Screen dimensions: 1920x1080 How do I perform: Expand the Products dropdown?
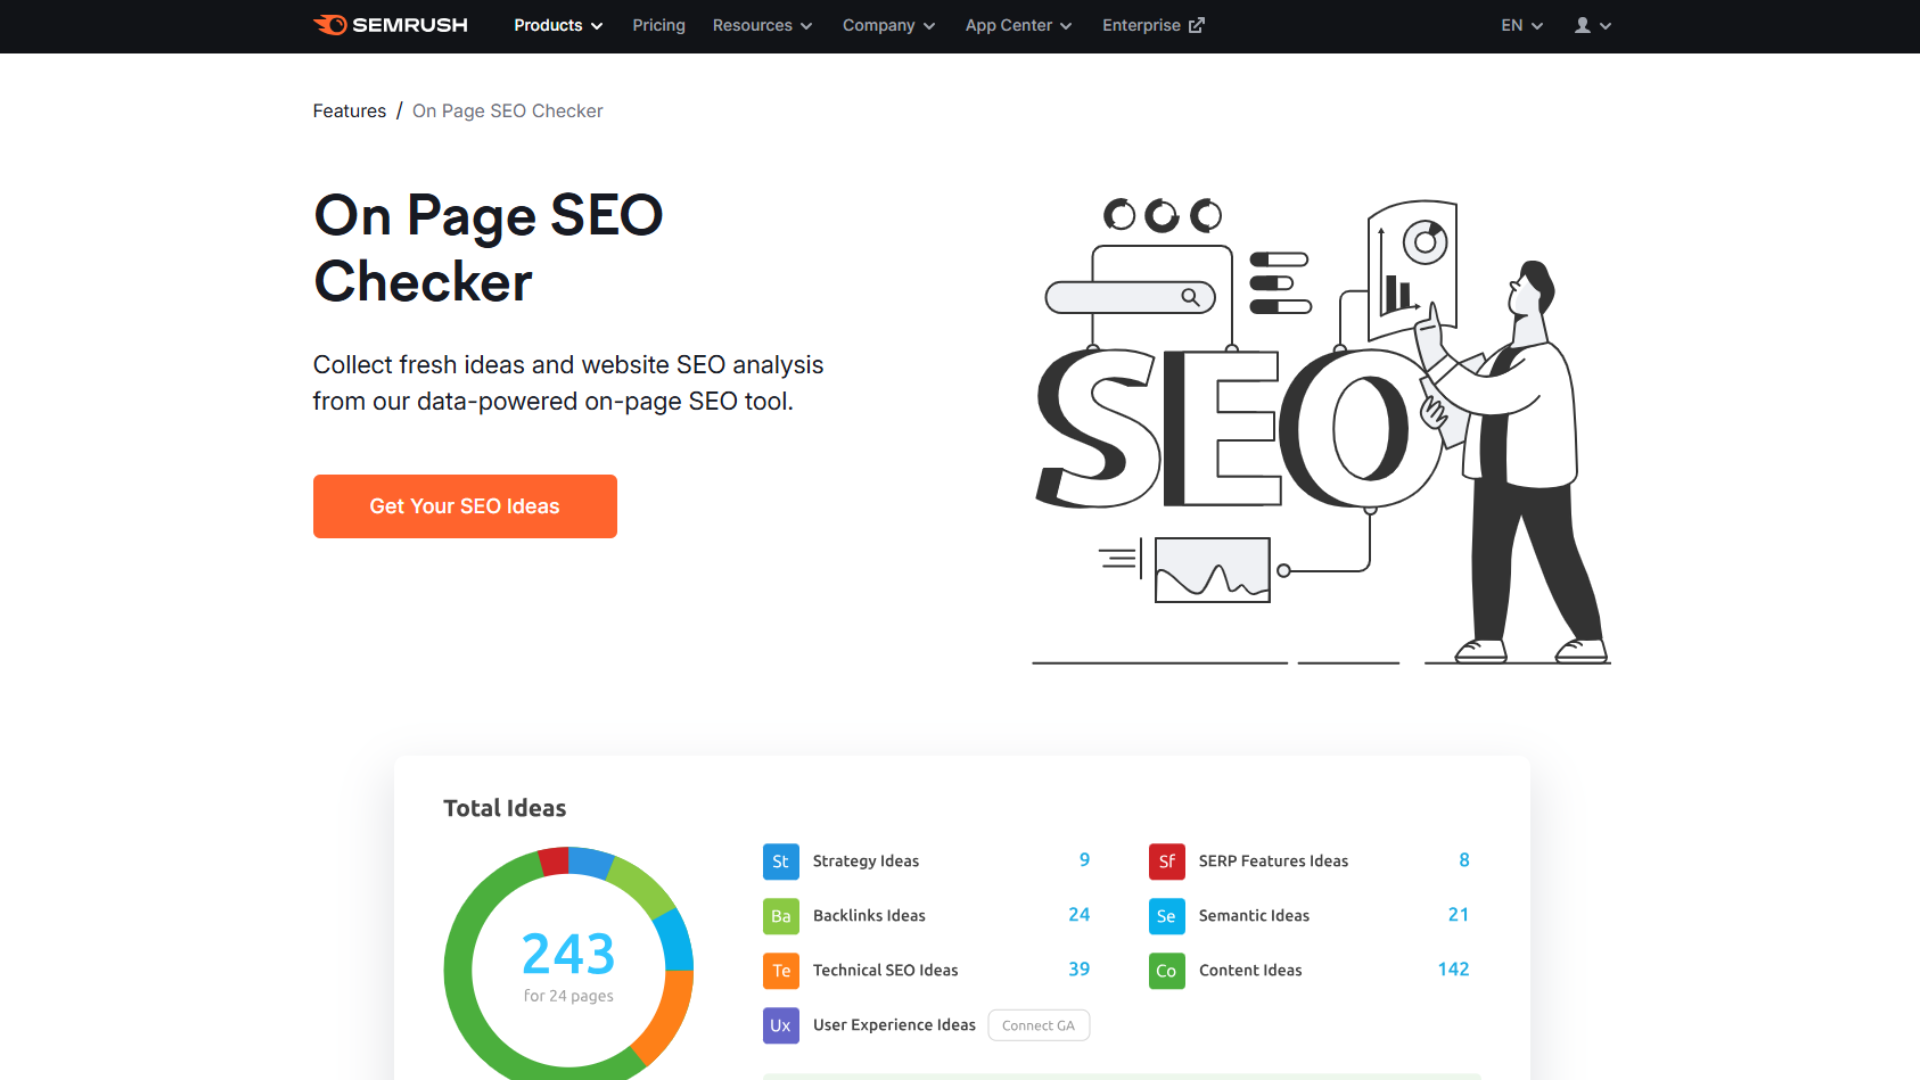(x=557, y=25)
